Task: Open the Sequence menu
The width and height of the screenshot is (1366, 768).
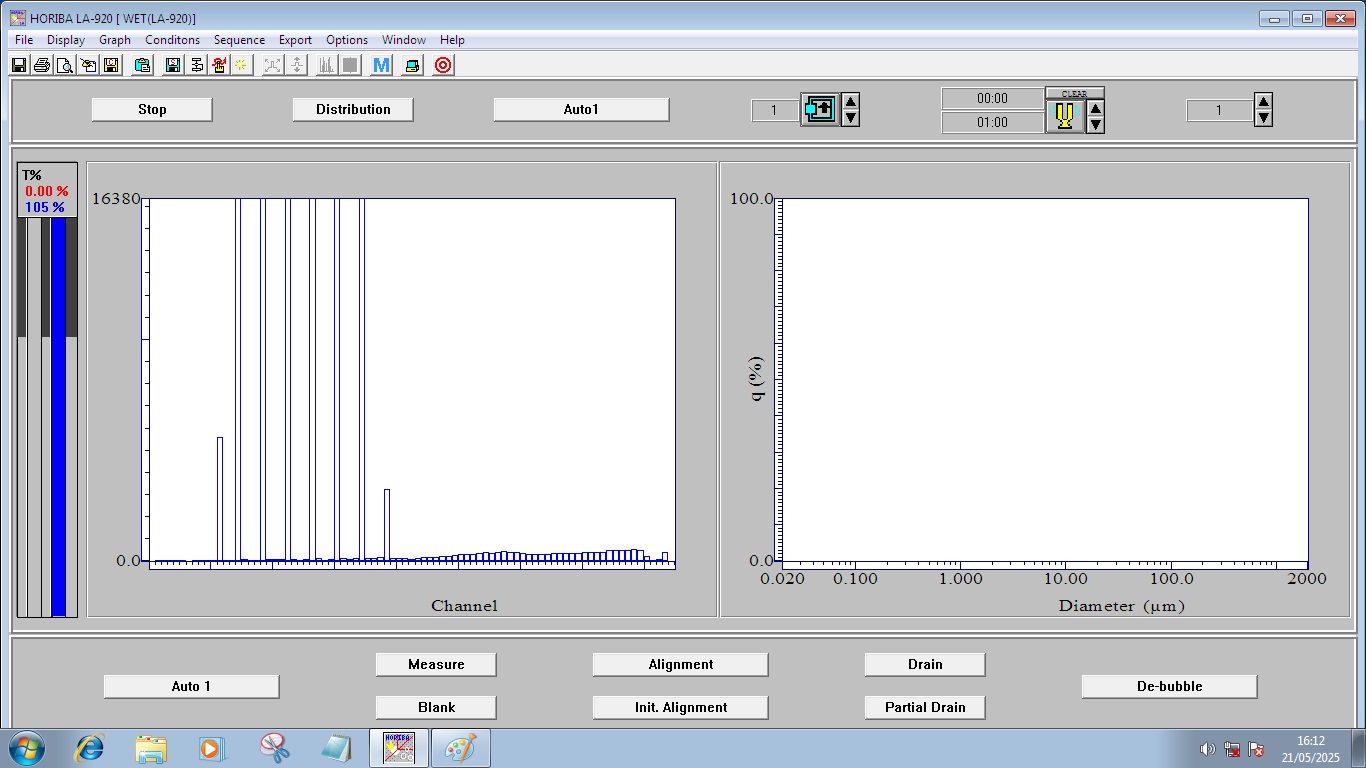Action: [239, 40]
